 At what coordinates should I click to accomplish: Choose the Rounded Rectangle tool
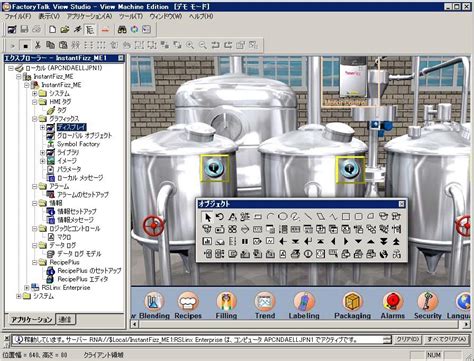[359, 217]
